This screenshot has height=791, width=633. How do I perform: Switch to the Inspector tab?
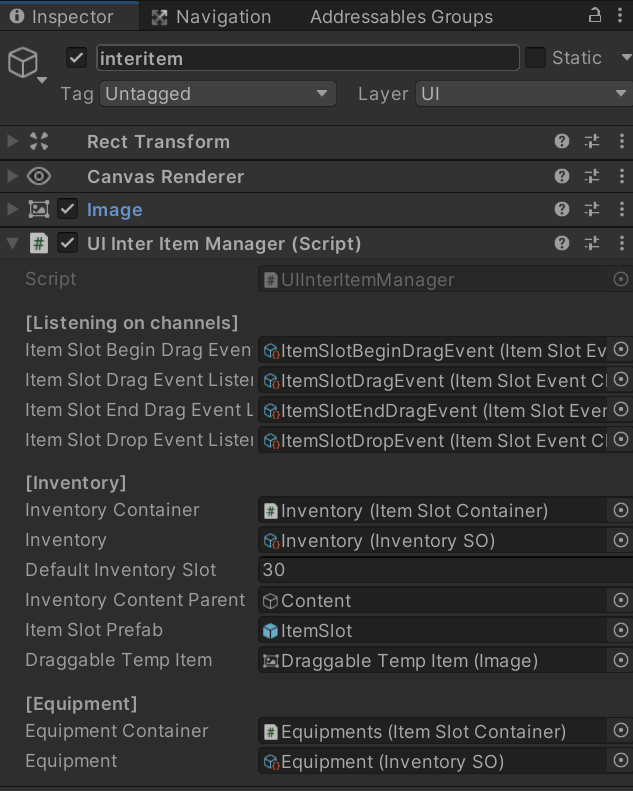(69, 17)
